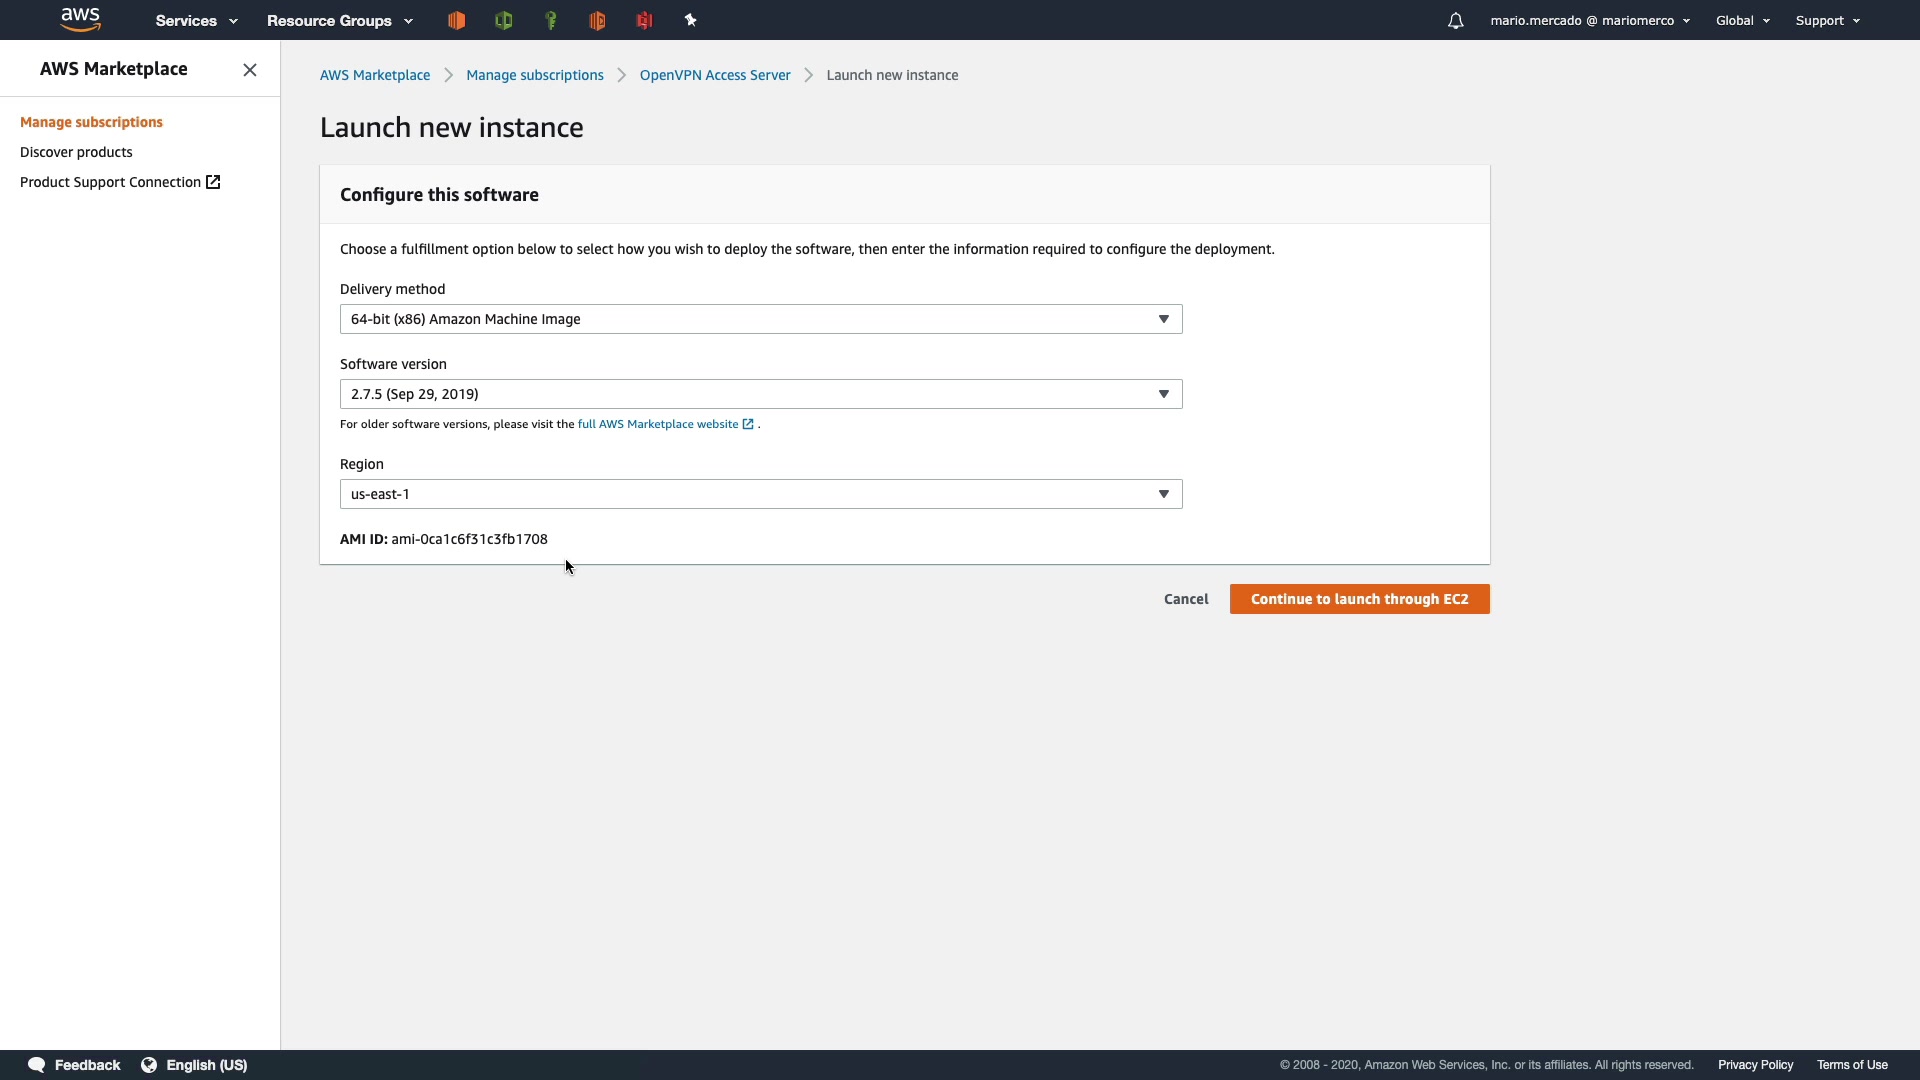Click Continue to launch through EC2
Viewport: 1920px width, 1080px height.
coord(1359,599)
